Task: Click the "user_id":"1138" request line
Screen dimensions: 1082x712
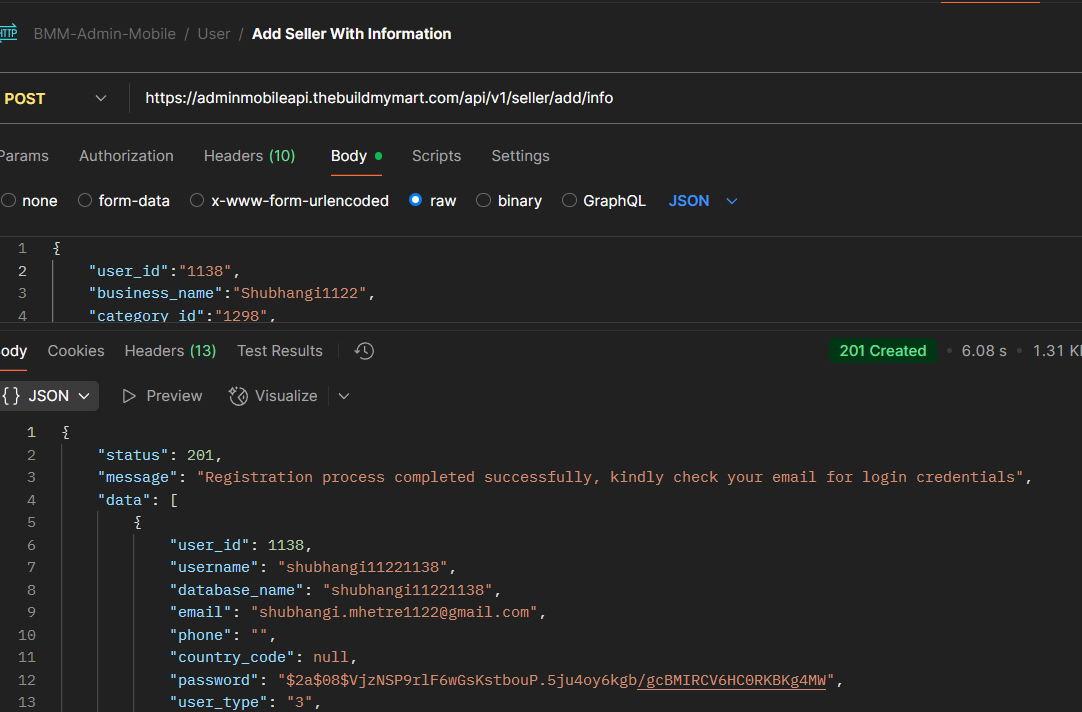Action: [x=164, y=271]
